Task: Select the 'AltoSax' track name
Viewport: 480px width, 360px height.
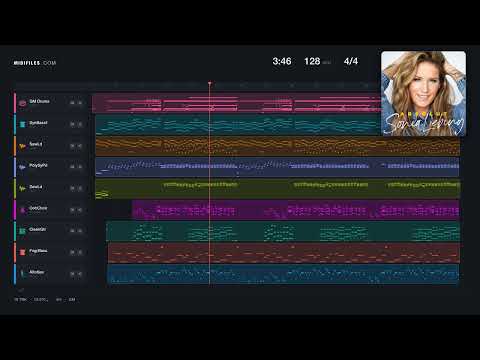Action: [x=37, y=272]
